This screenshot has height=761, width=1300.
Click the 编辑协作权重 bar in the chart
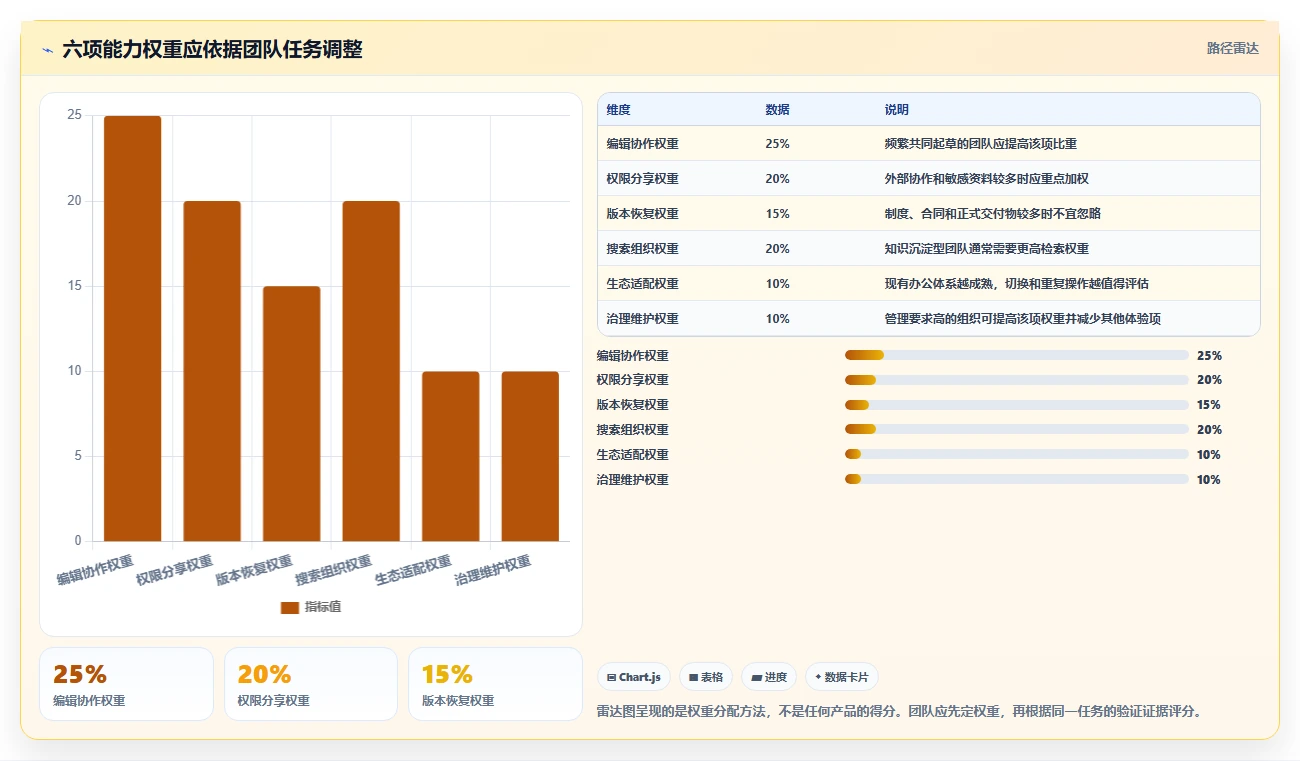pyautogui.click(x=133, y=328)
